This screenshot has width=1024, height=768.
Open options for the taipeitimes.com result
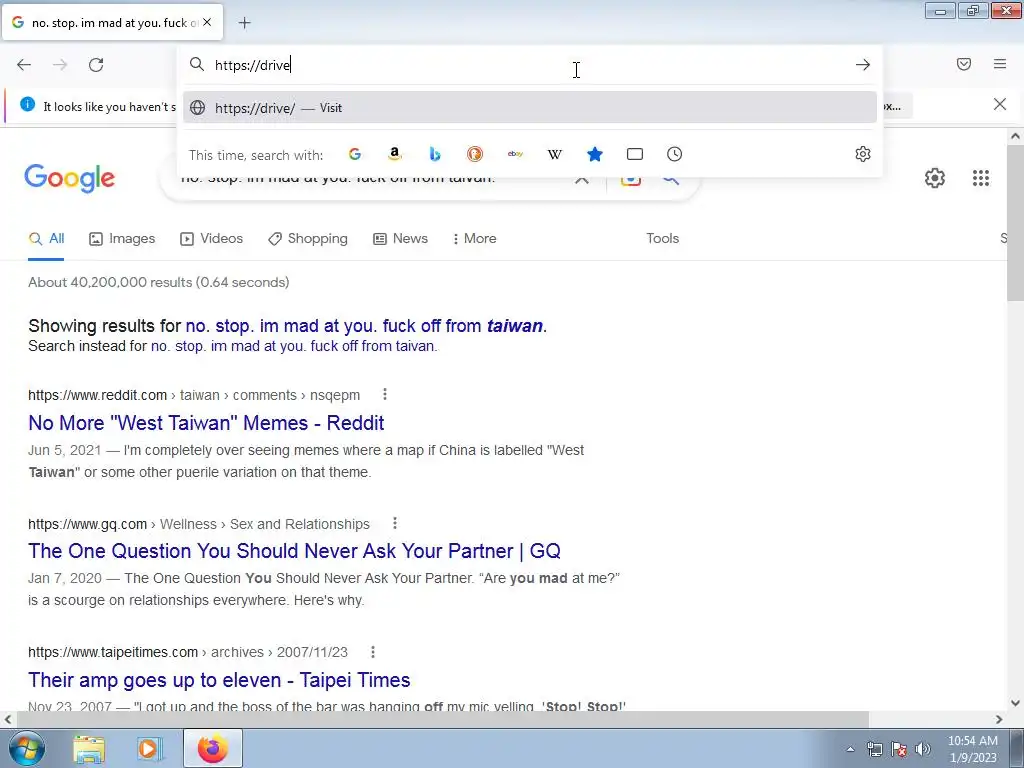point(372,652)
